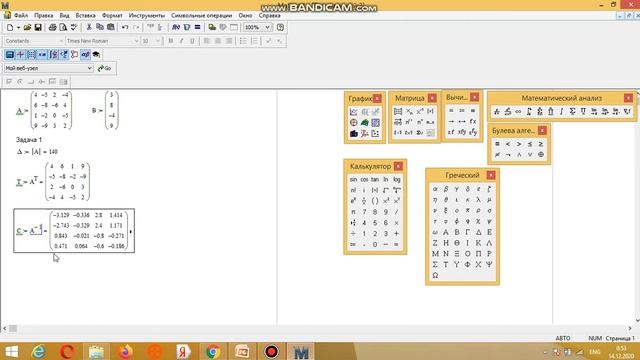Cut selection with the scissors icon

click(x=89, y=27)
